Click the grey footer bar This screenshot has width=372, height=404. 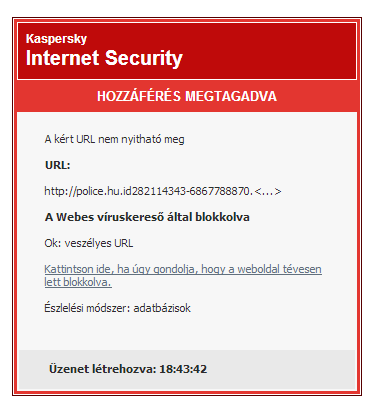(x=187, y=369)
